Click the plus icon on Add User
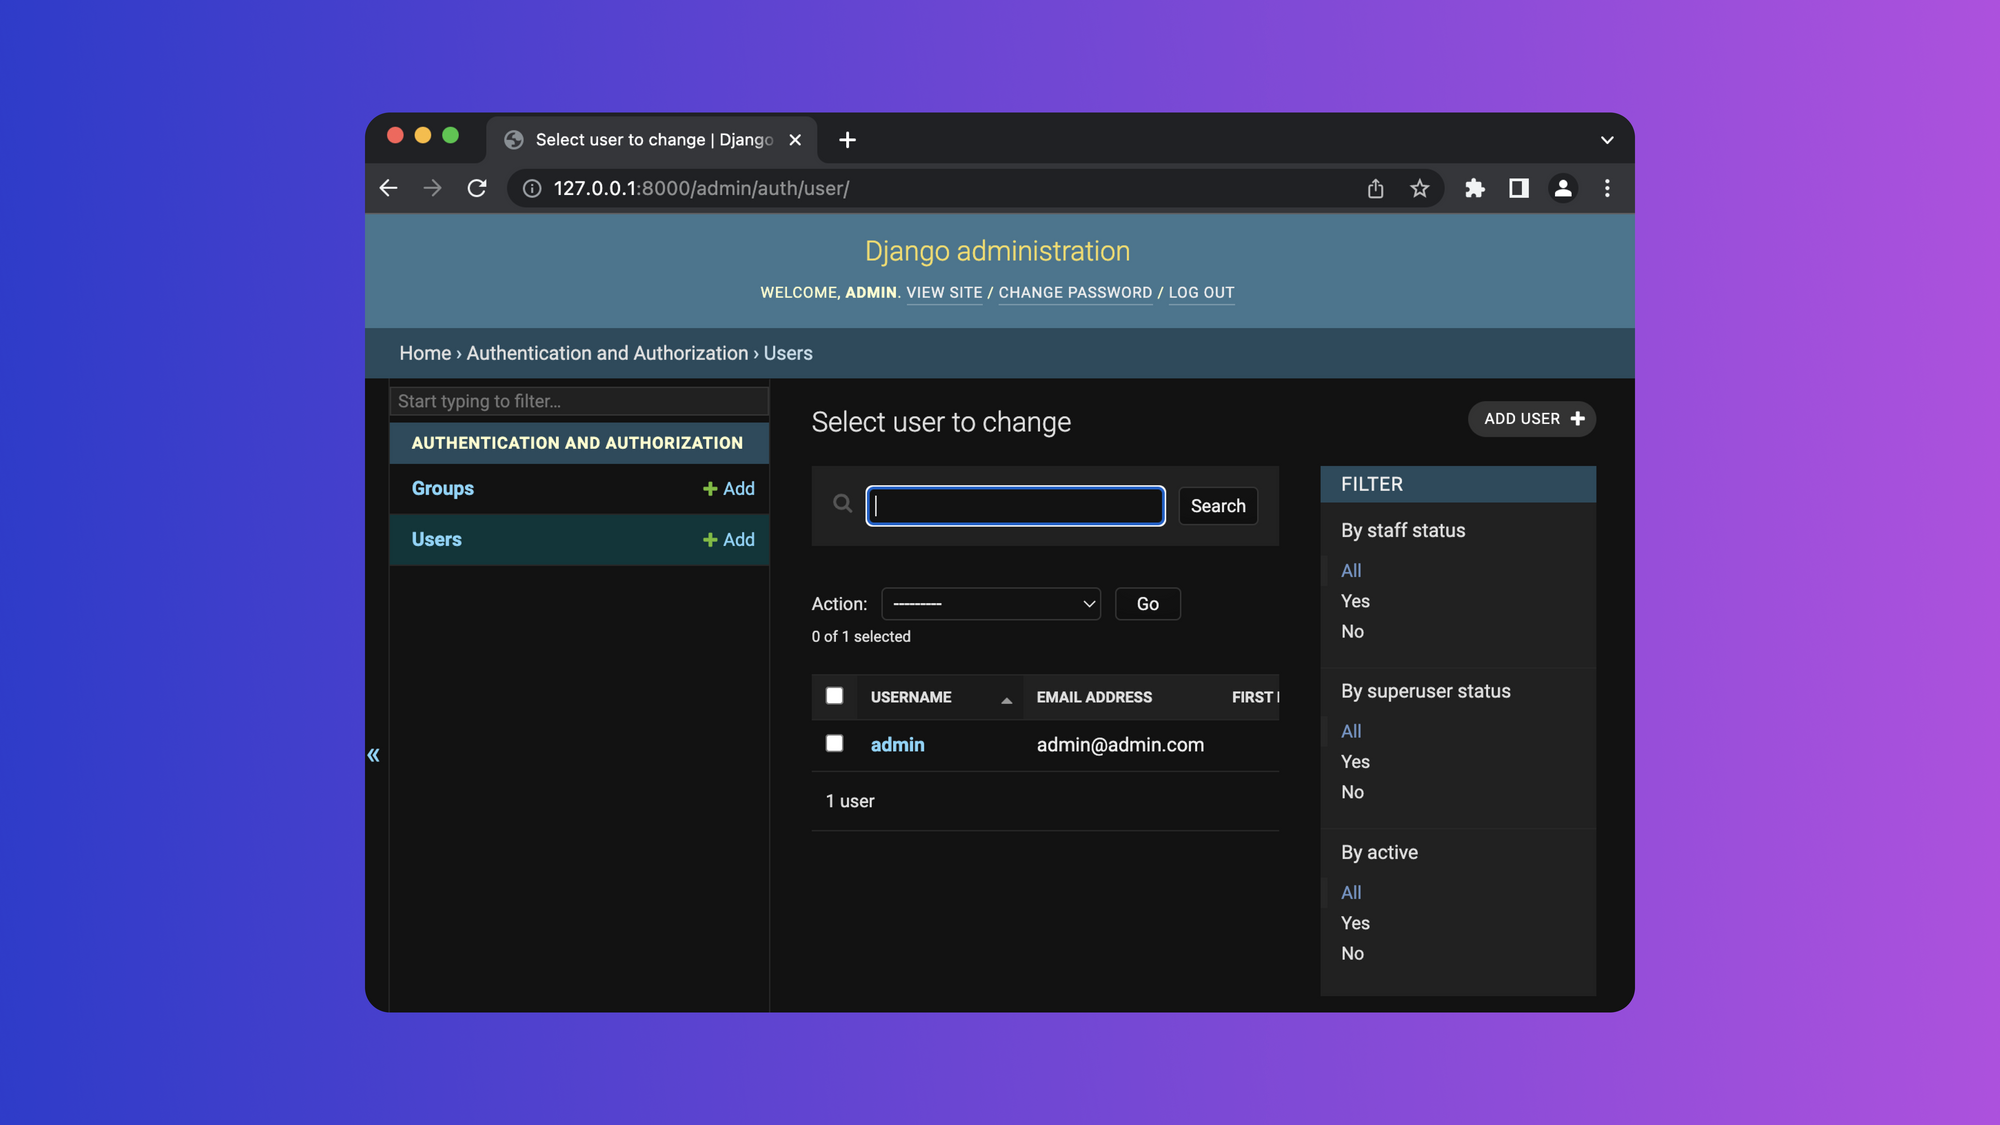2000x1125 pixels. point(1577,419)
